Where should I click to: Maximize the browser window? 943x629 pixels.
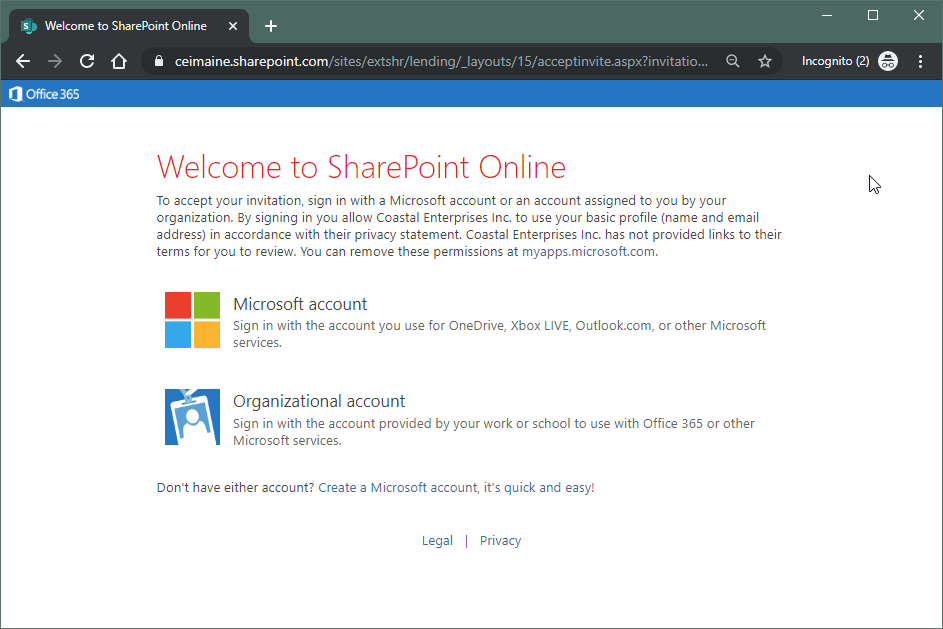(873, 16)
